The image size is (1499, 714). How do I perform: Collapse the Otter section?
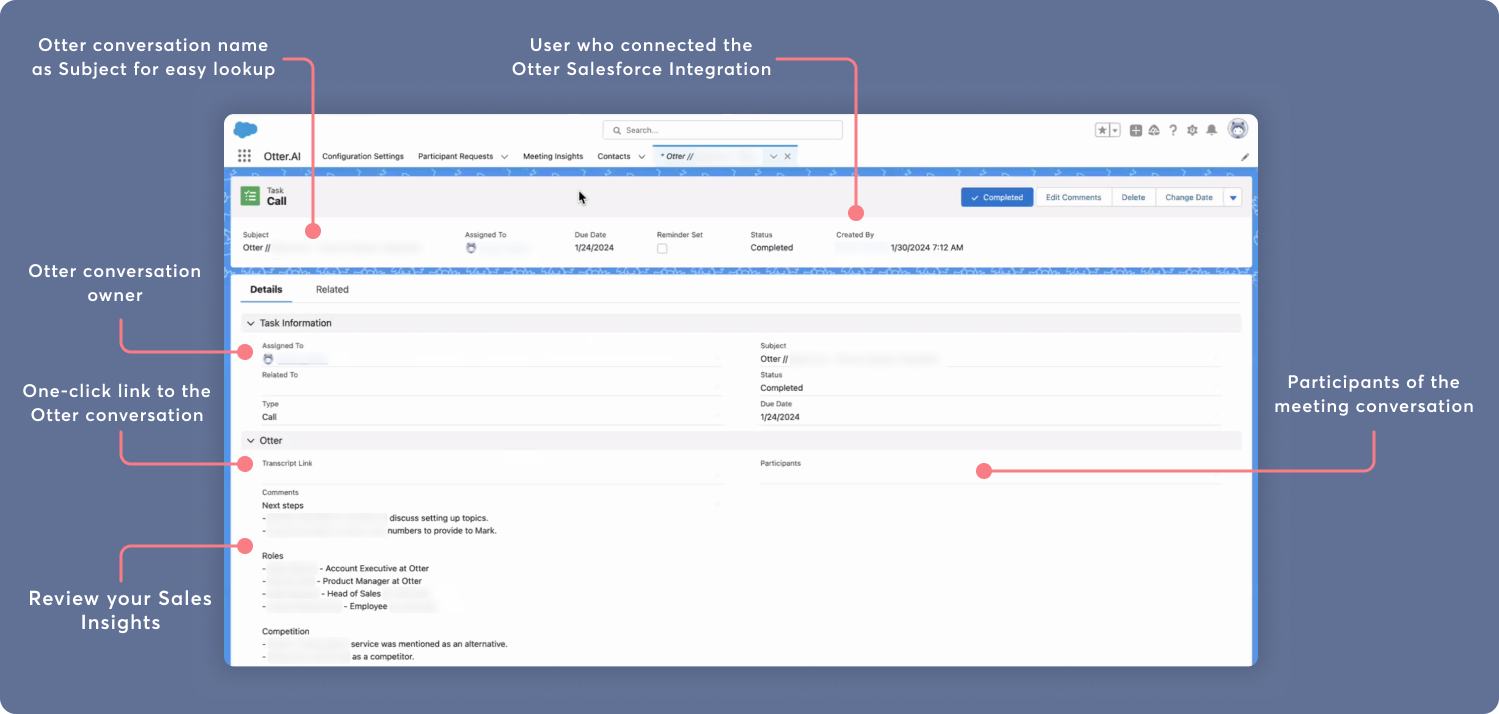tap(251, 440)
